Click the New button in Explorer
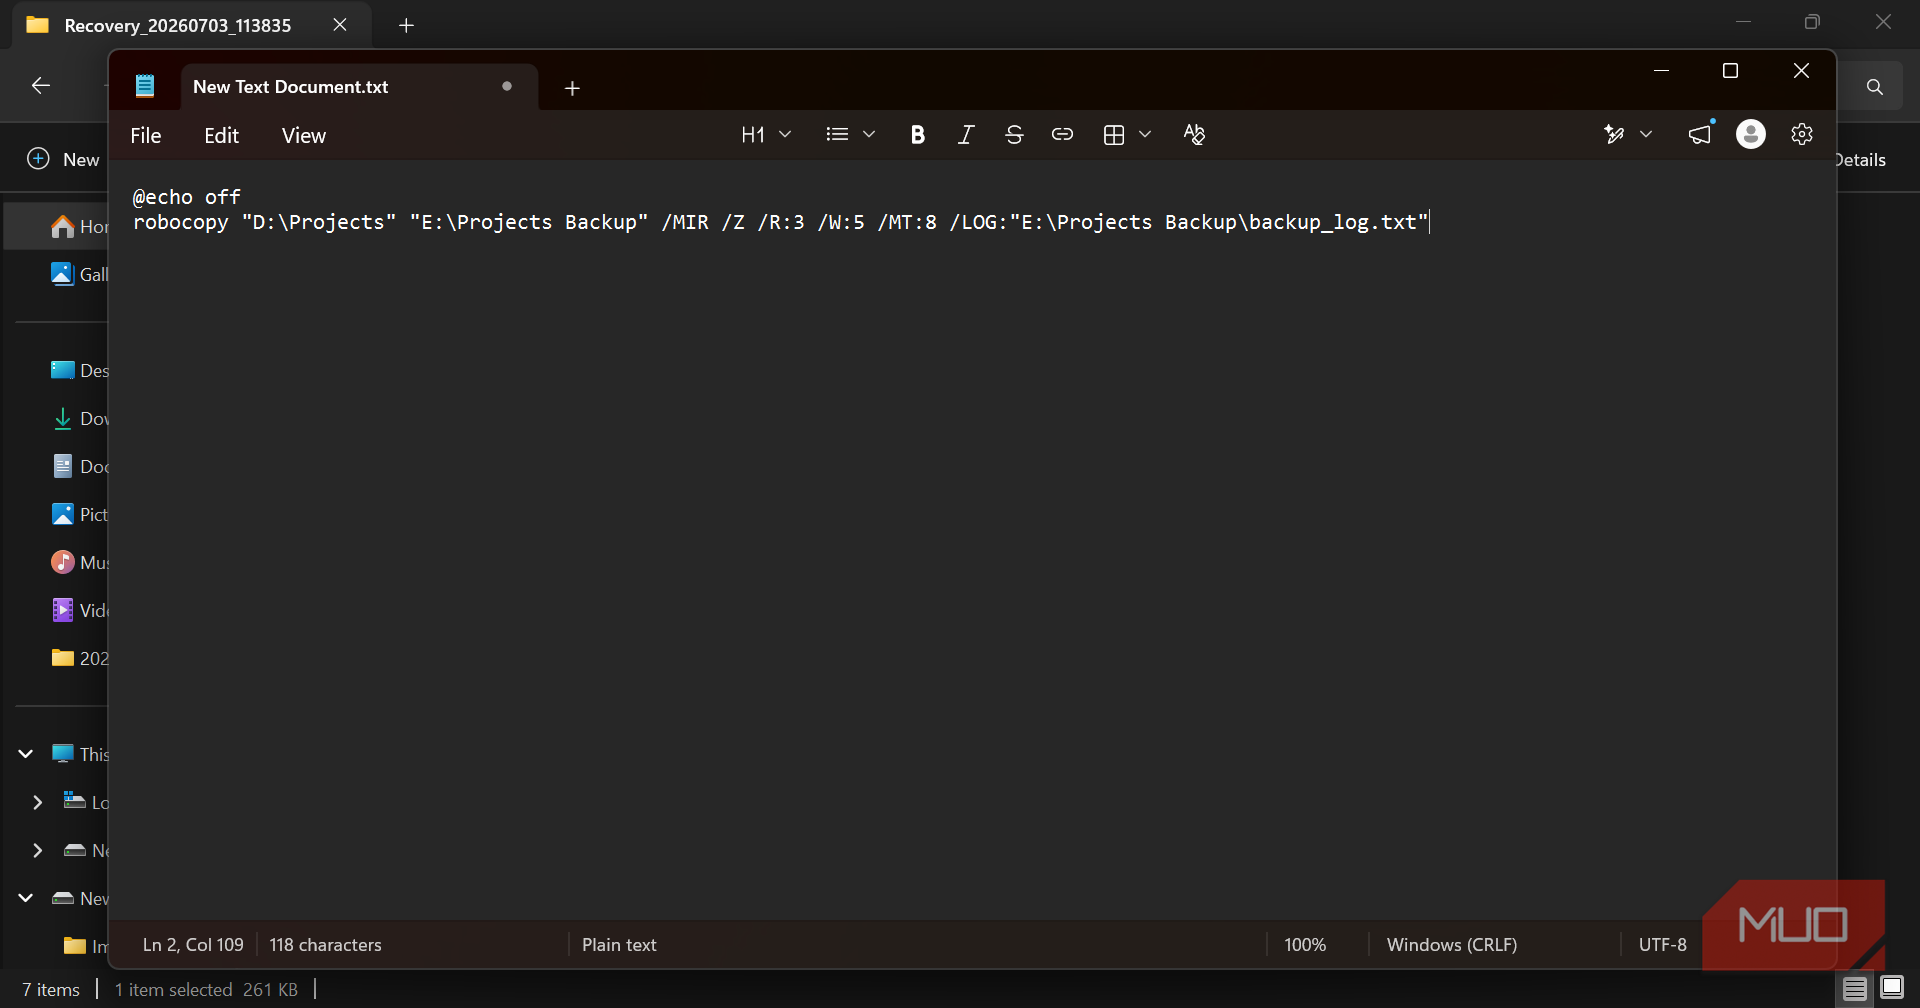The width and height of the screenshot is (1920, 1008). coord(64,159)
